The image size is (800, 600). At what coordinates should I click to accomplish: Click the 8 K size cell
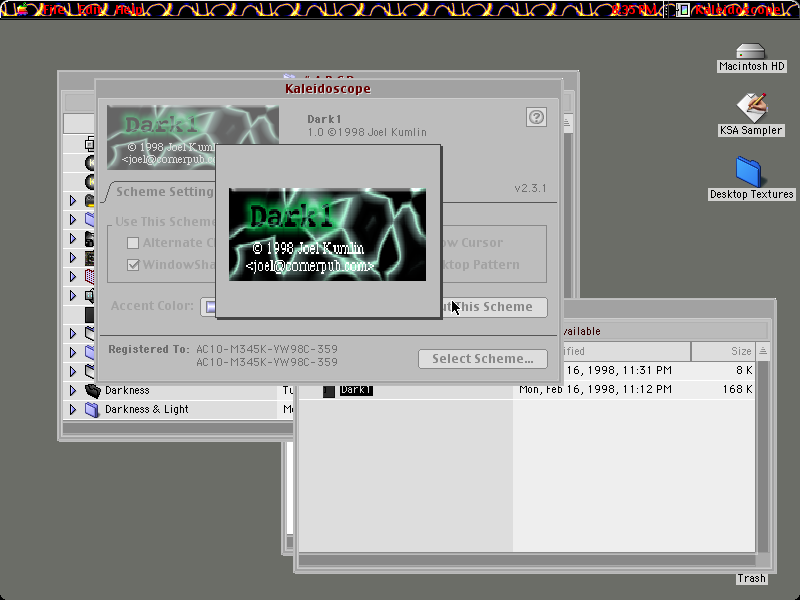coord(744,370)
